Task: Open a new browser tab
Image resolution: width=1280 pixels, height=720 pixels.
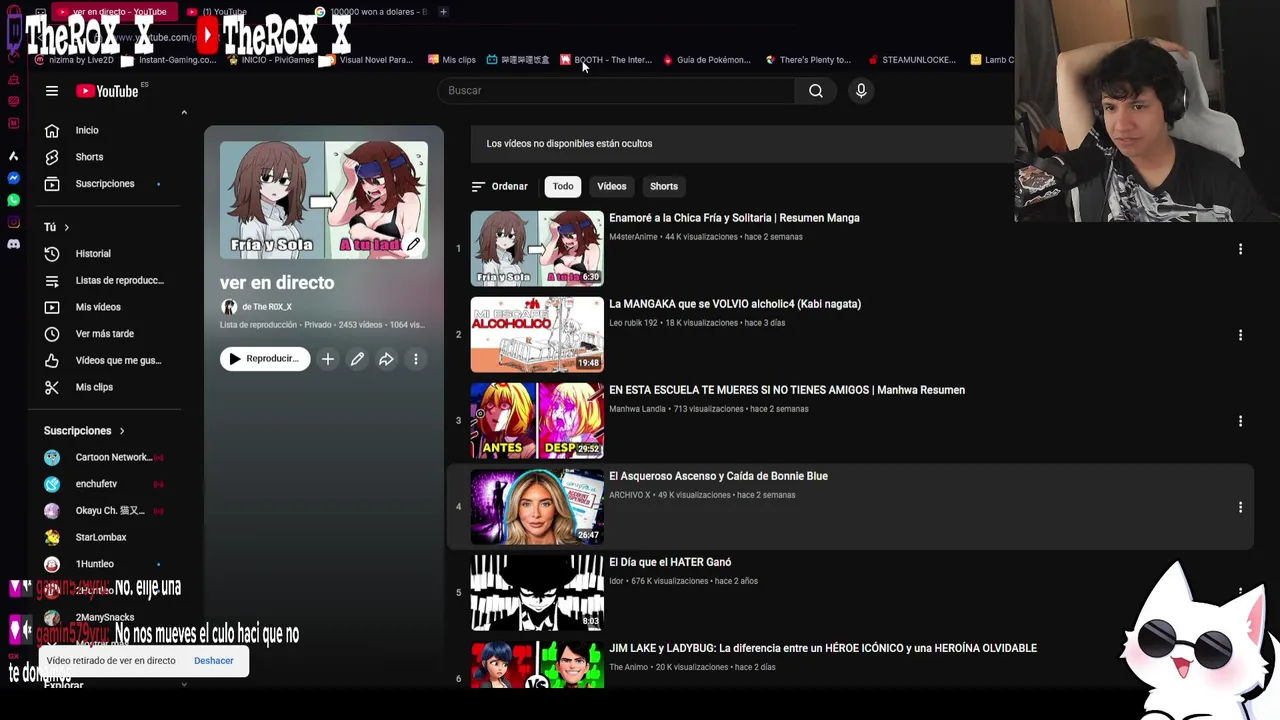Action: point(443,12)
